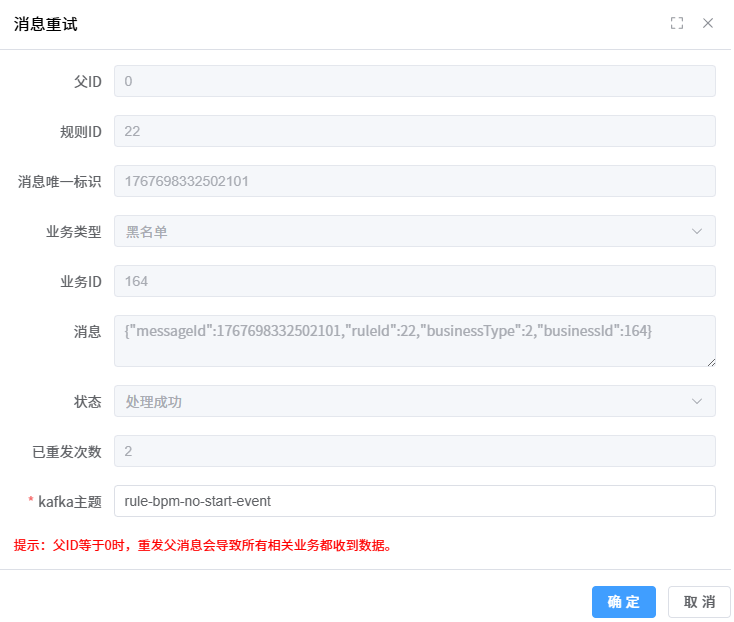Click the 消息唯一标识 input field
This screenshot has height=622, width=734.
415,181
